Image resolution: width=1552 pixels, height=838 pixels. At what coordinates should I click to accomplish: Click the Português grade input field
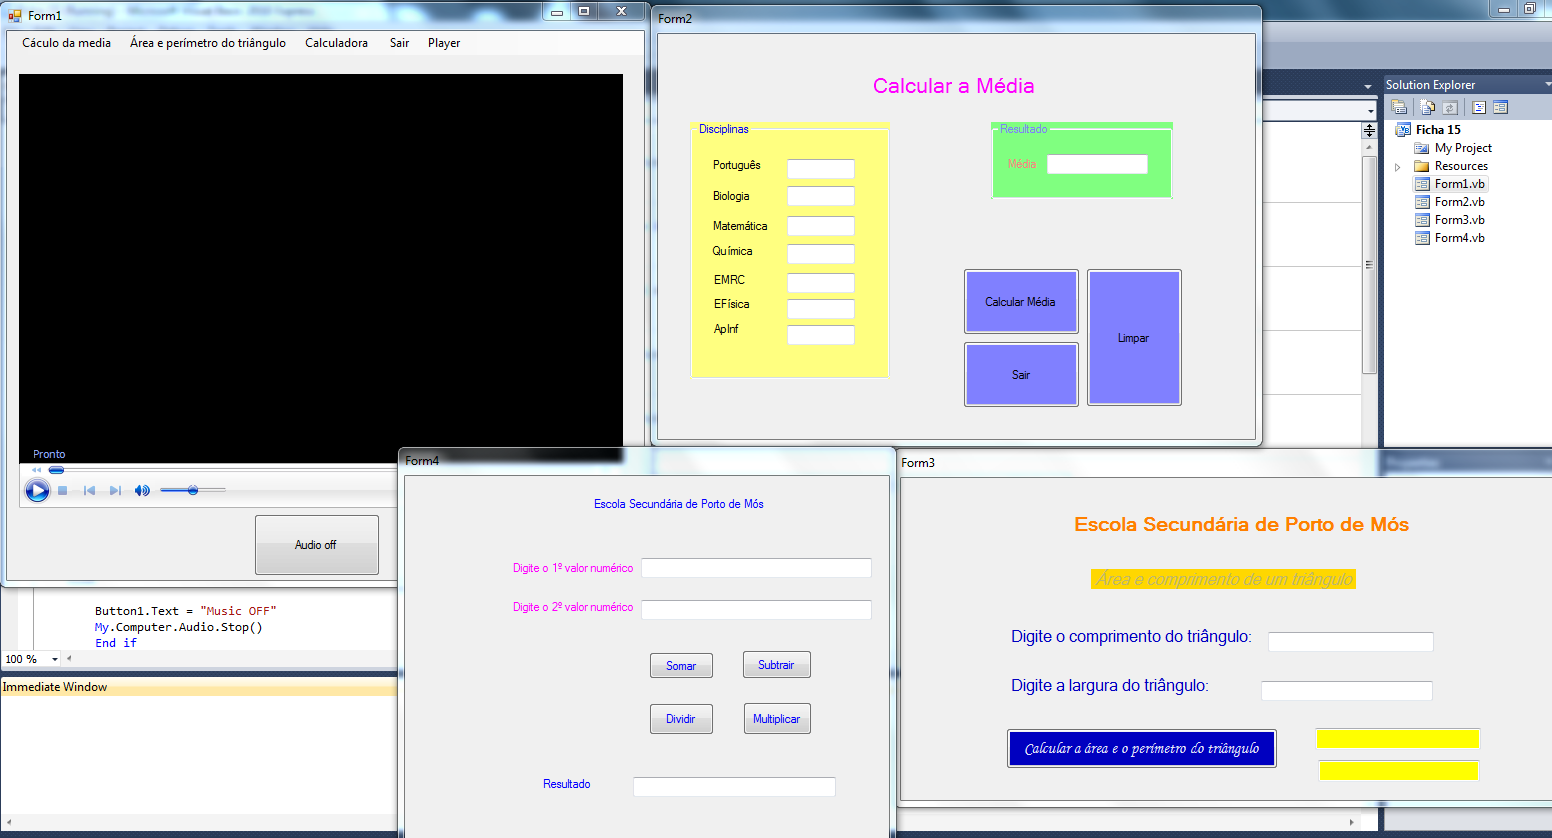[x=820, y=169]
